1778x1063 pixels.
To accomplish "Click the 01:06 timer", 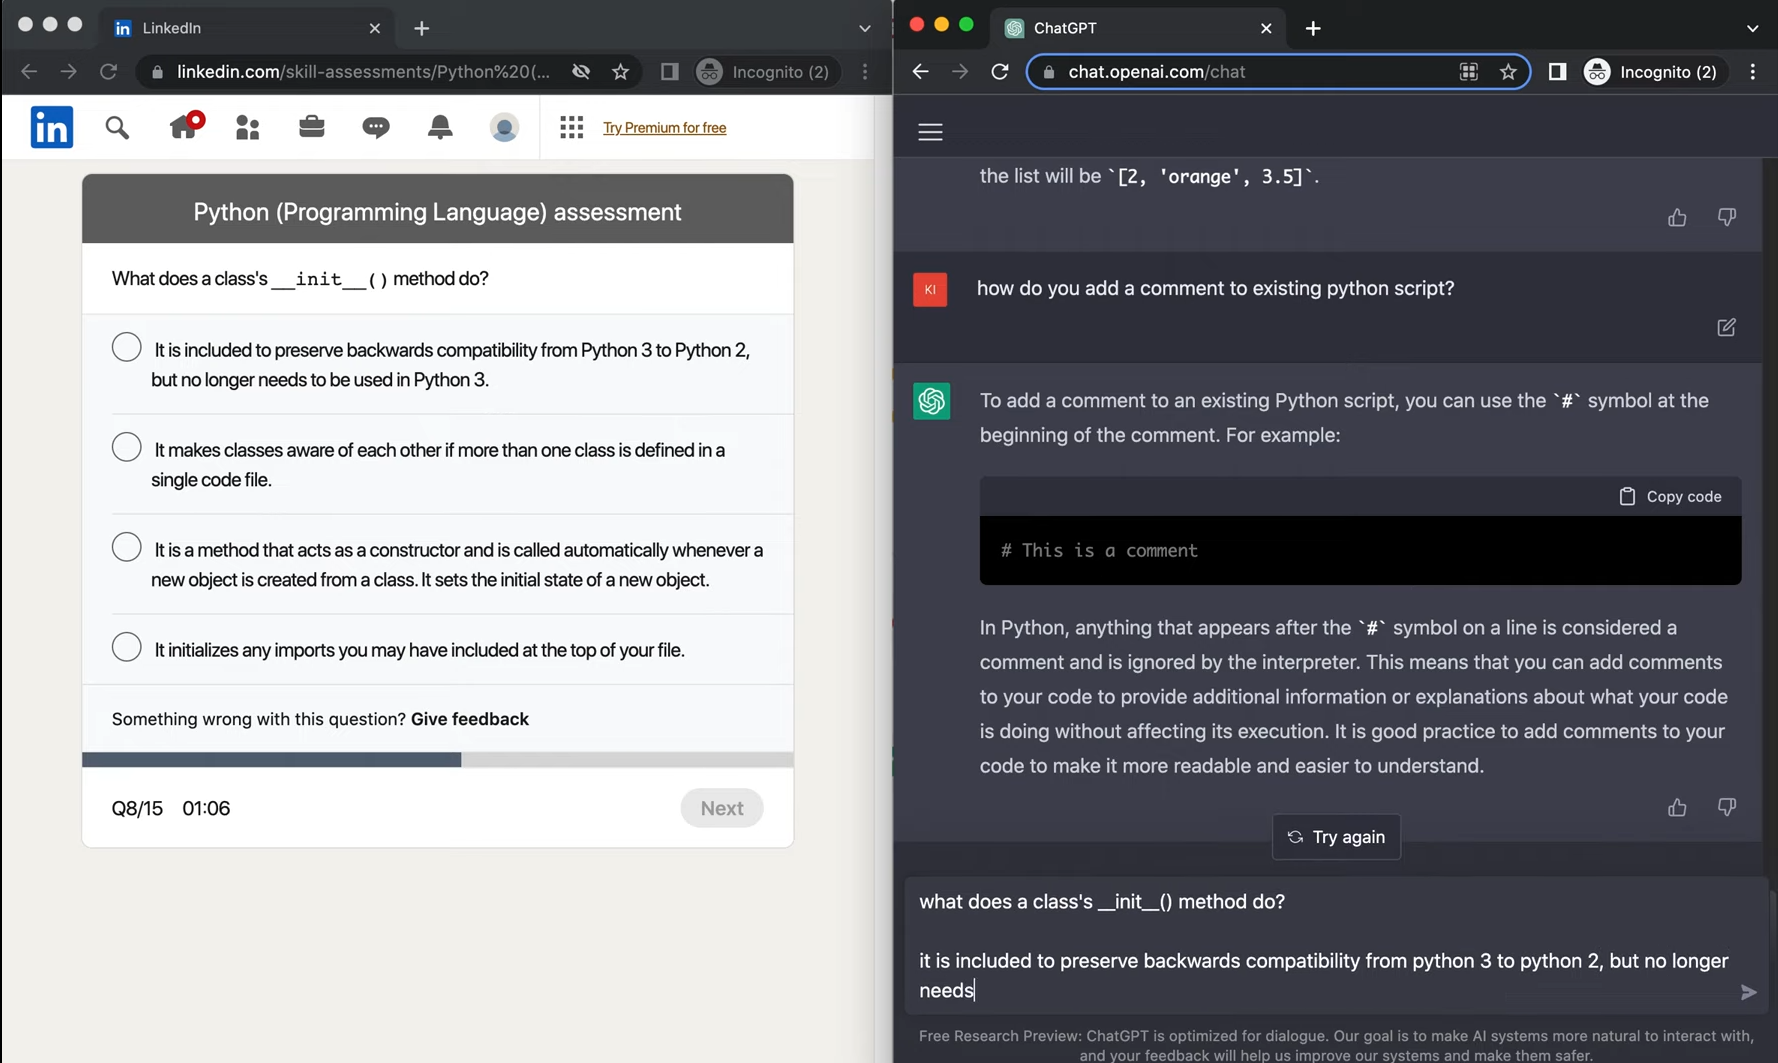I will [206, 808].
